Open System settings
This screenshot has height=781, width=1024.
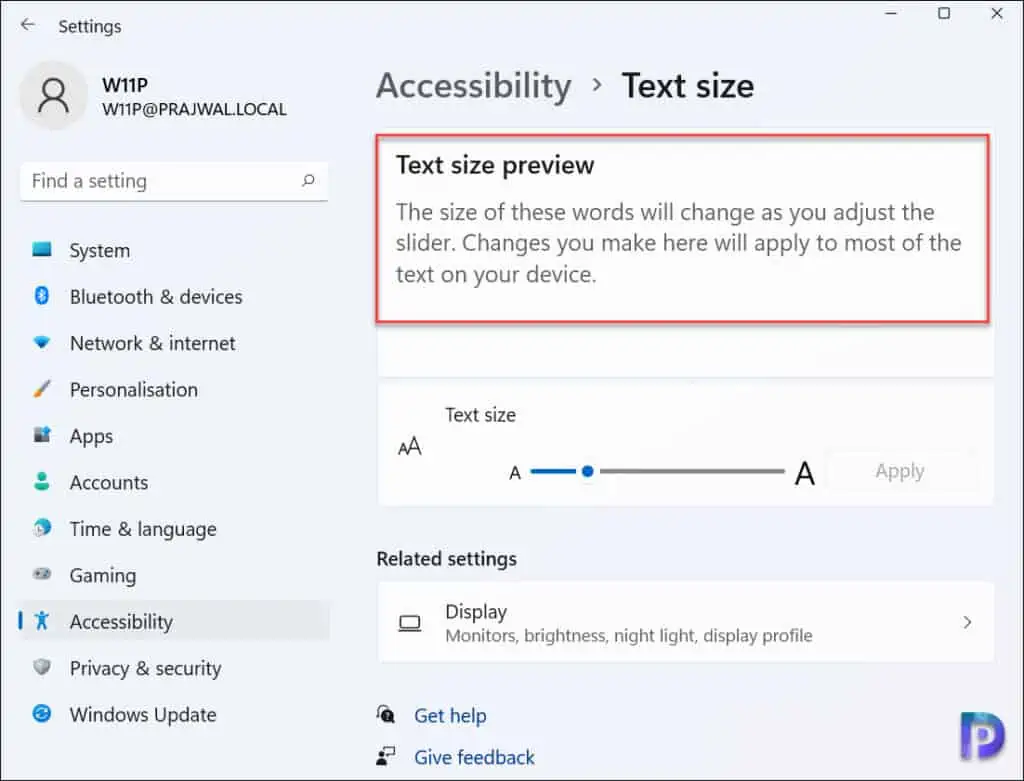(174, 251)
